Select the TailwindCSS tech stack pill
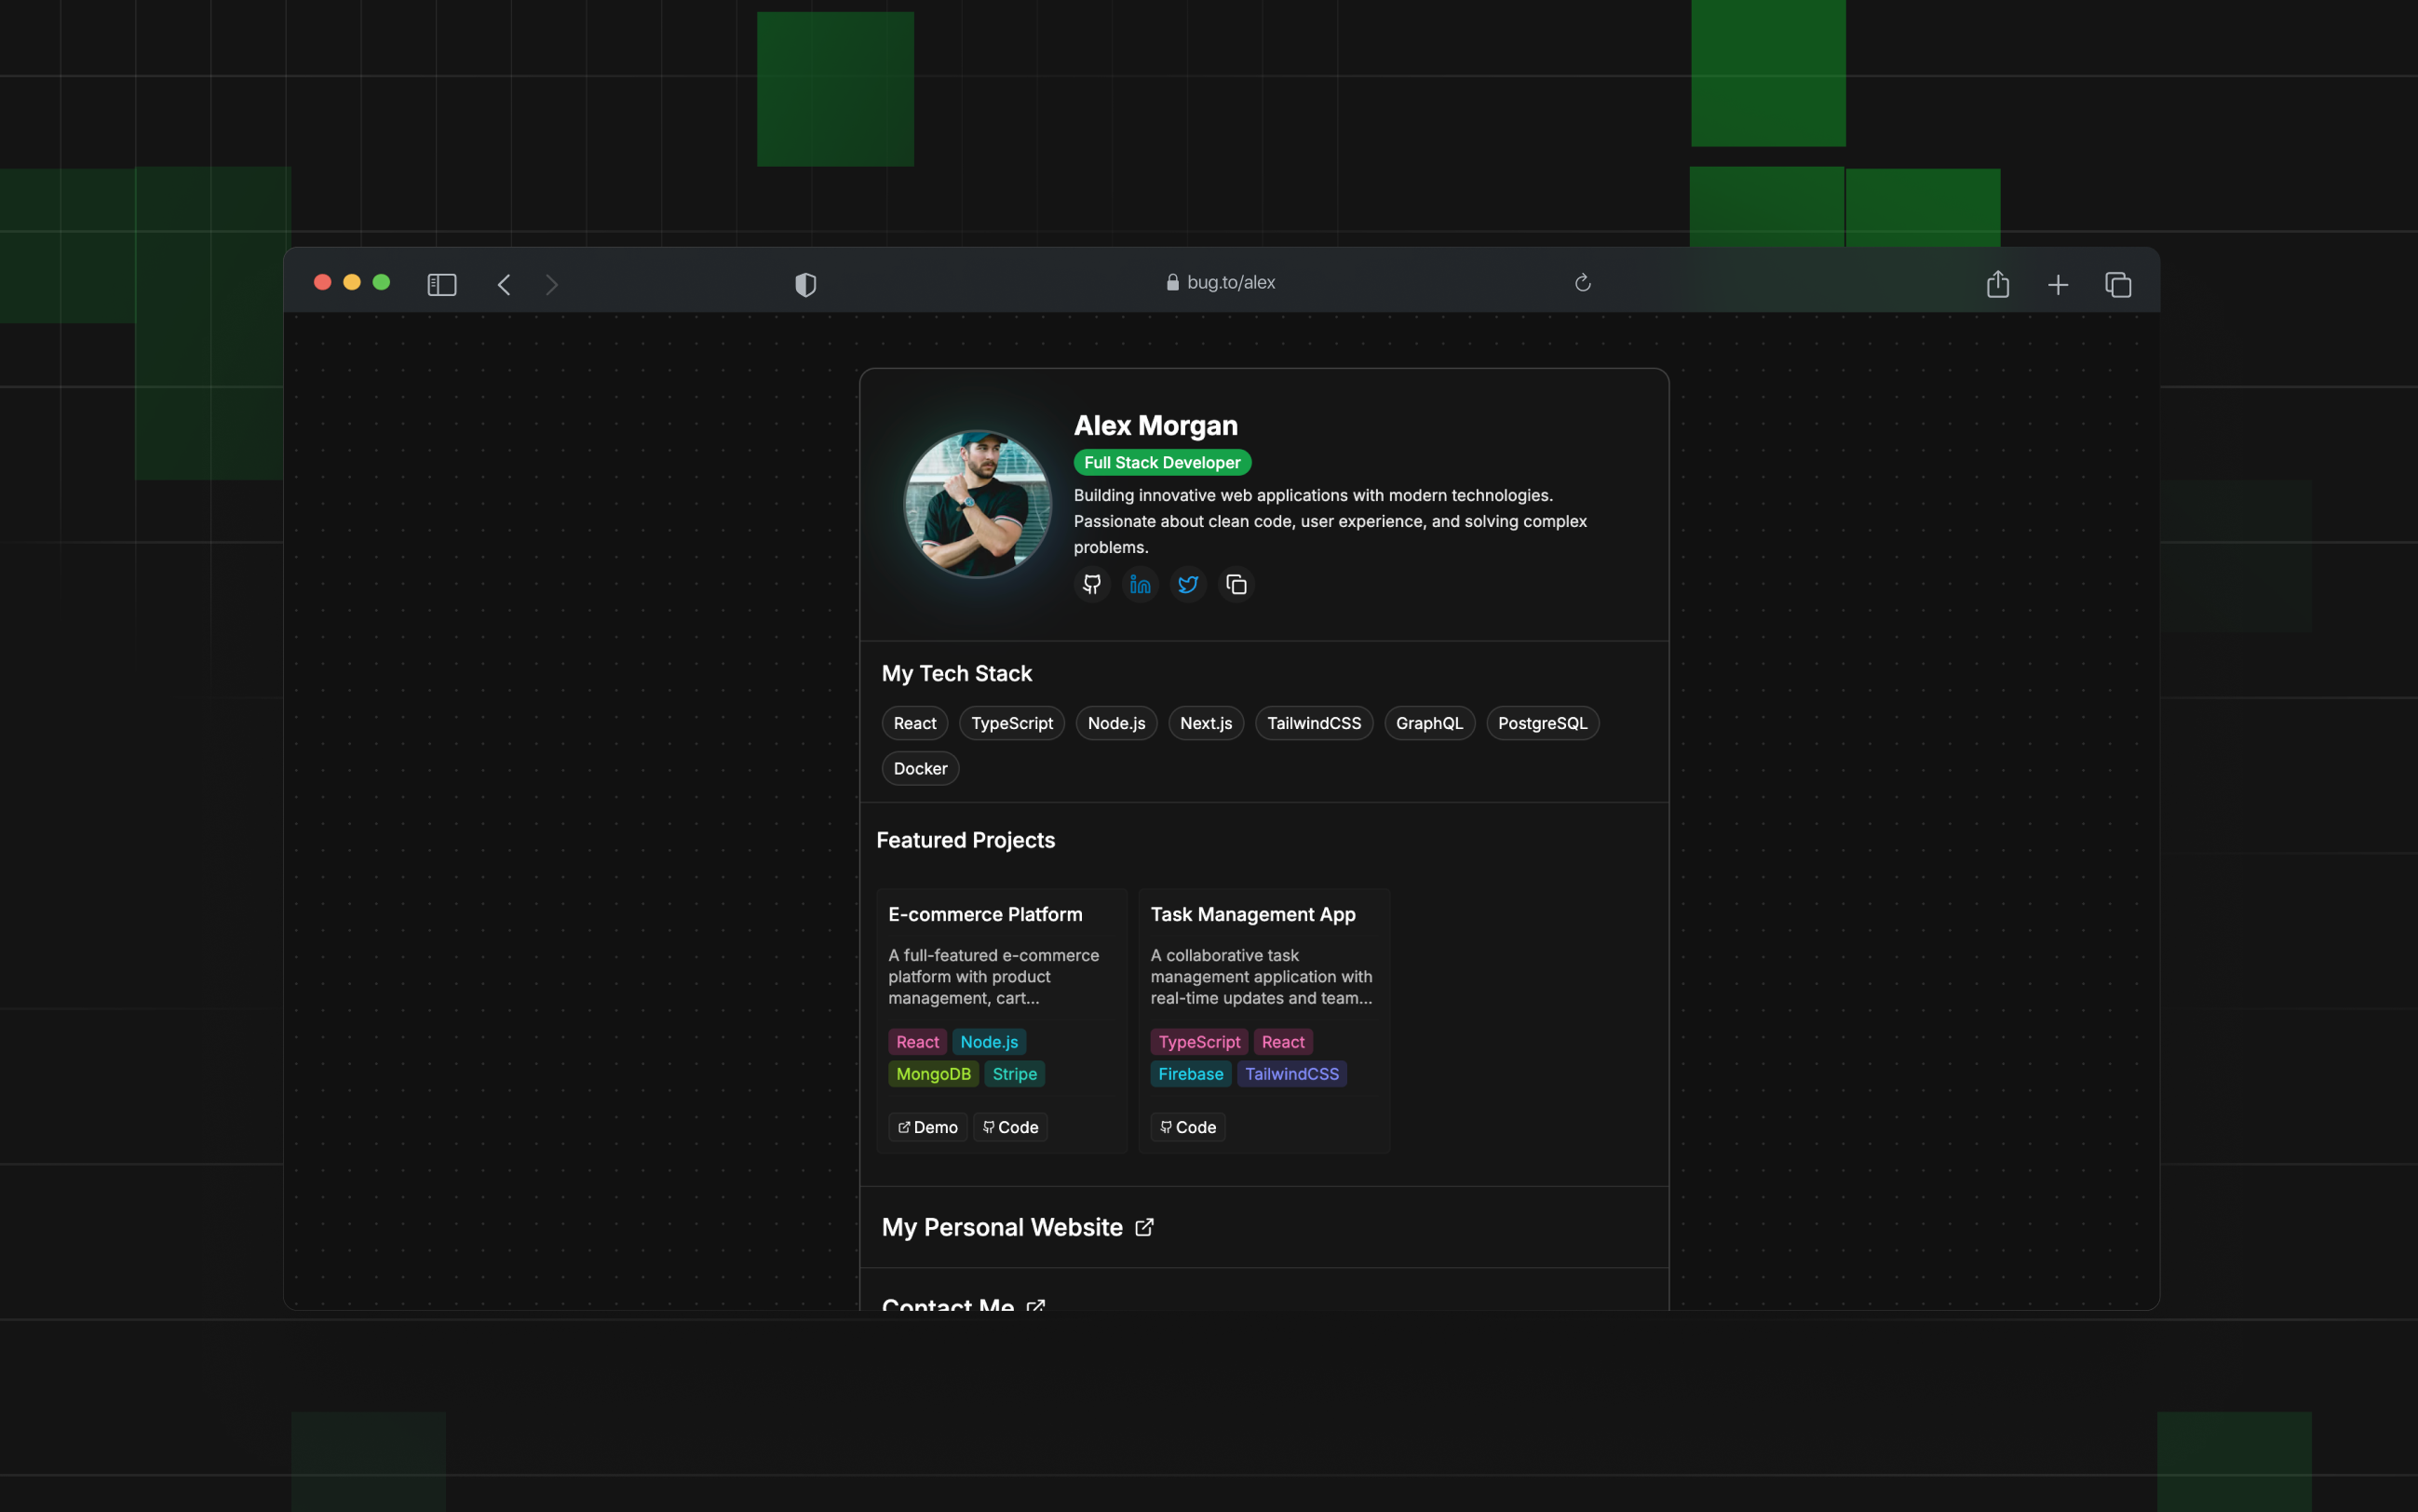The image size is (2418, 1512). pyautogui.click(x=1313, y=723)
